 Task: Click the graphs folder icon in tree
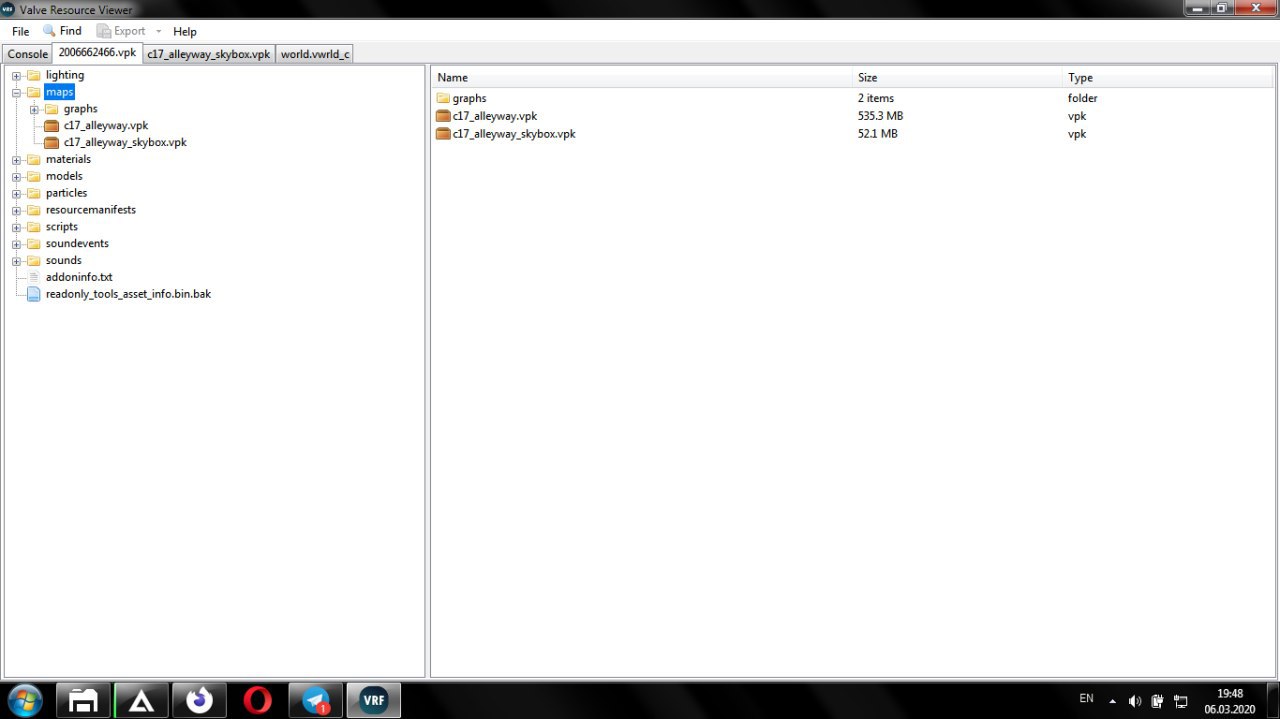(x=52, y=109)
